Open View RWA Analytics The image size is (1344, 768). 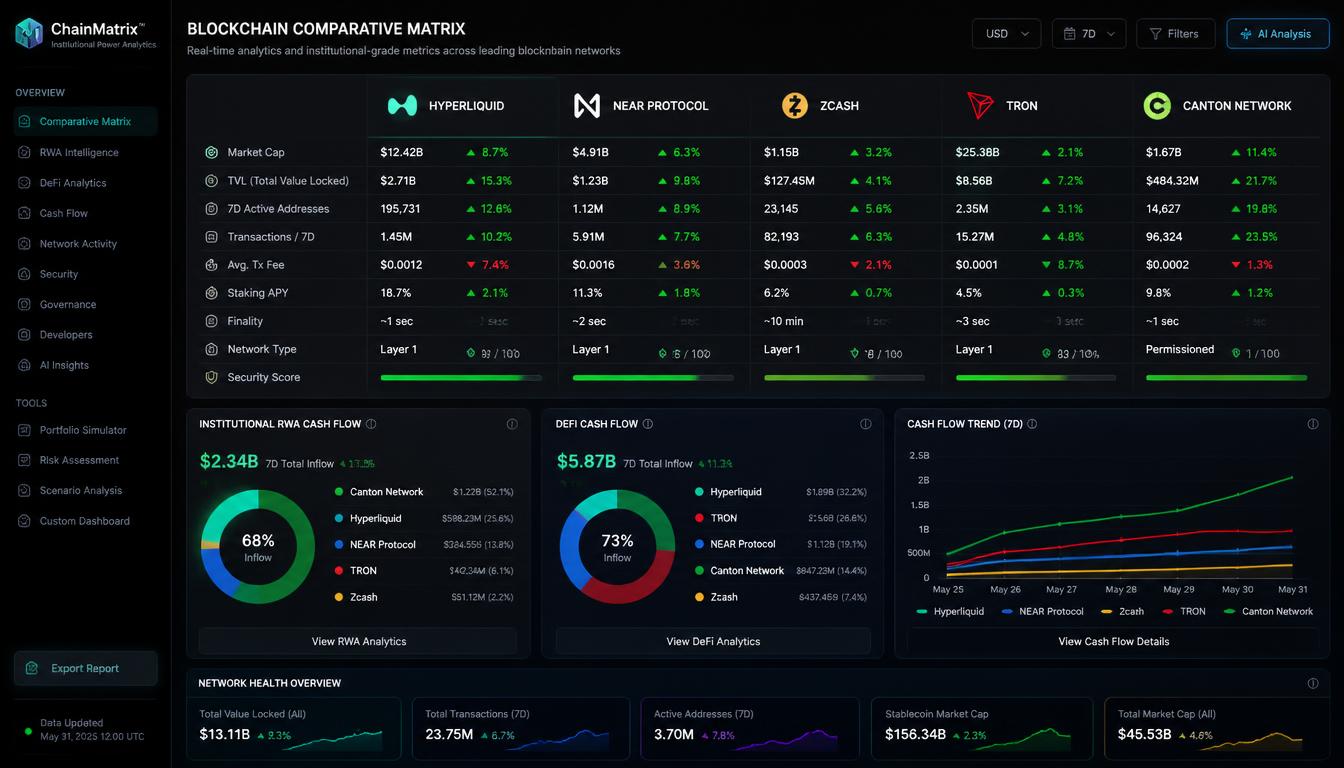click(x=358, y=641)
